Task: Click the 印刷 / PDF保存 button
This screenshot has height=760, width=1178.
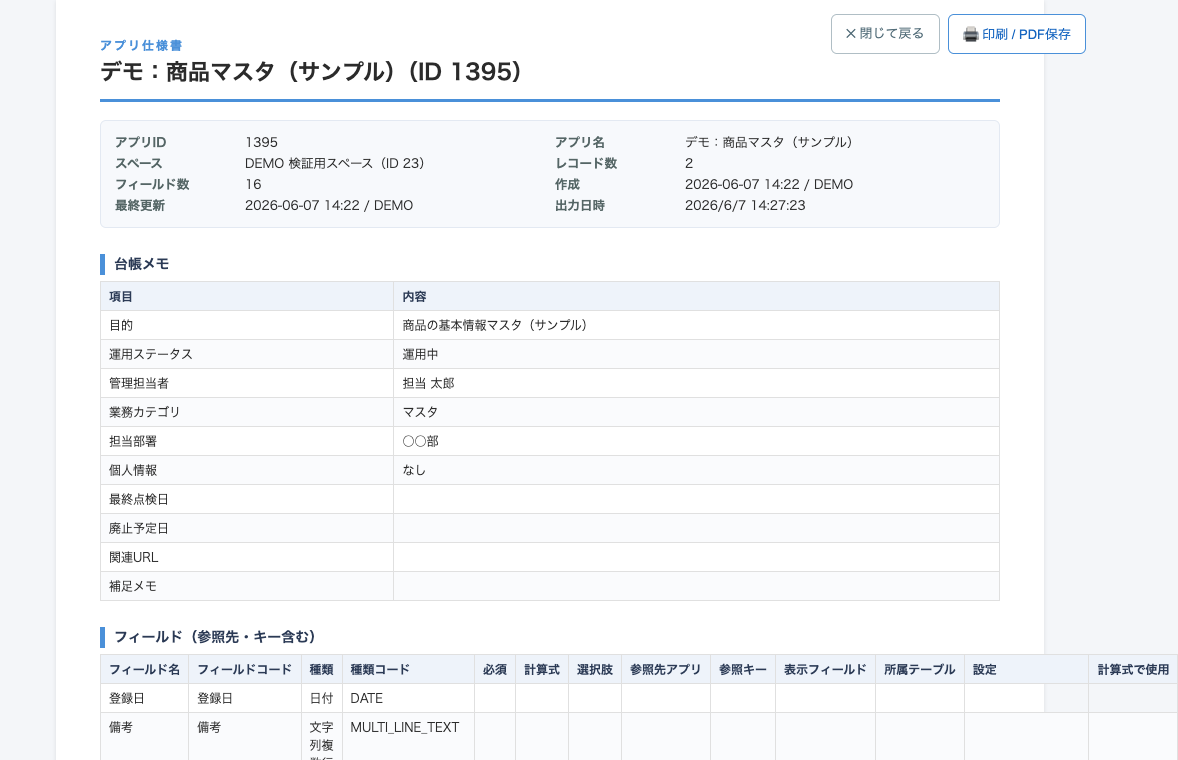Action: click(x=1016, y=34)
